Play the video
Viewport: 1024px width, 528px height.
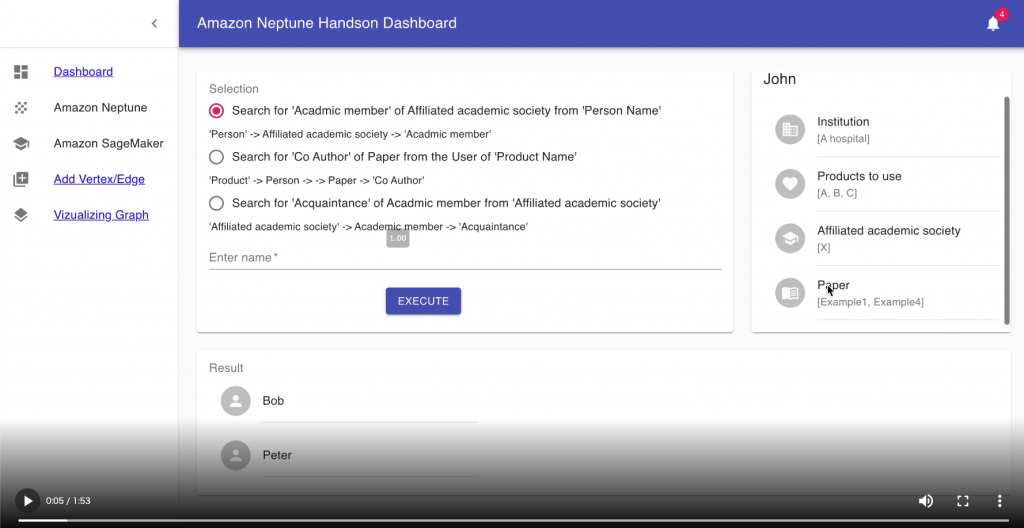click(27, 501)
